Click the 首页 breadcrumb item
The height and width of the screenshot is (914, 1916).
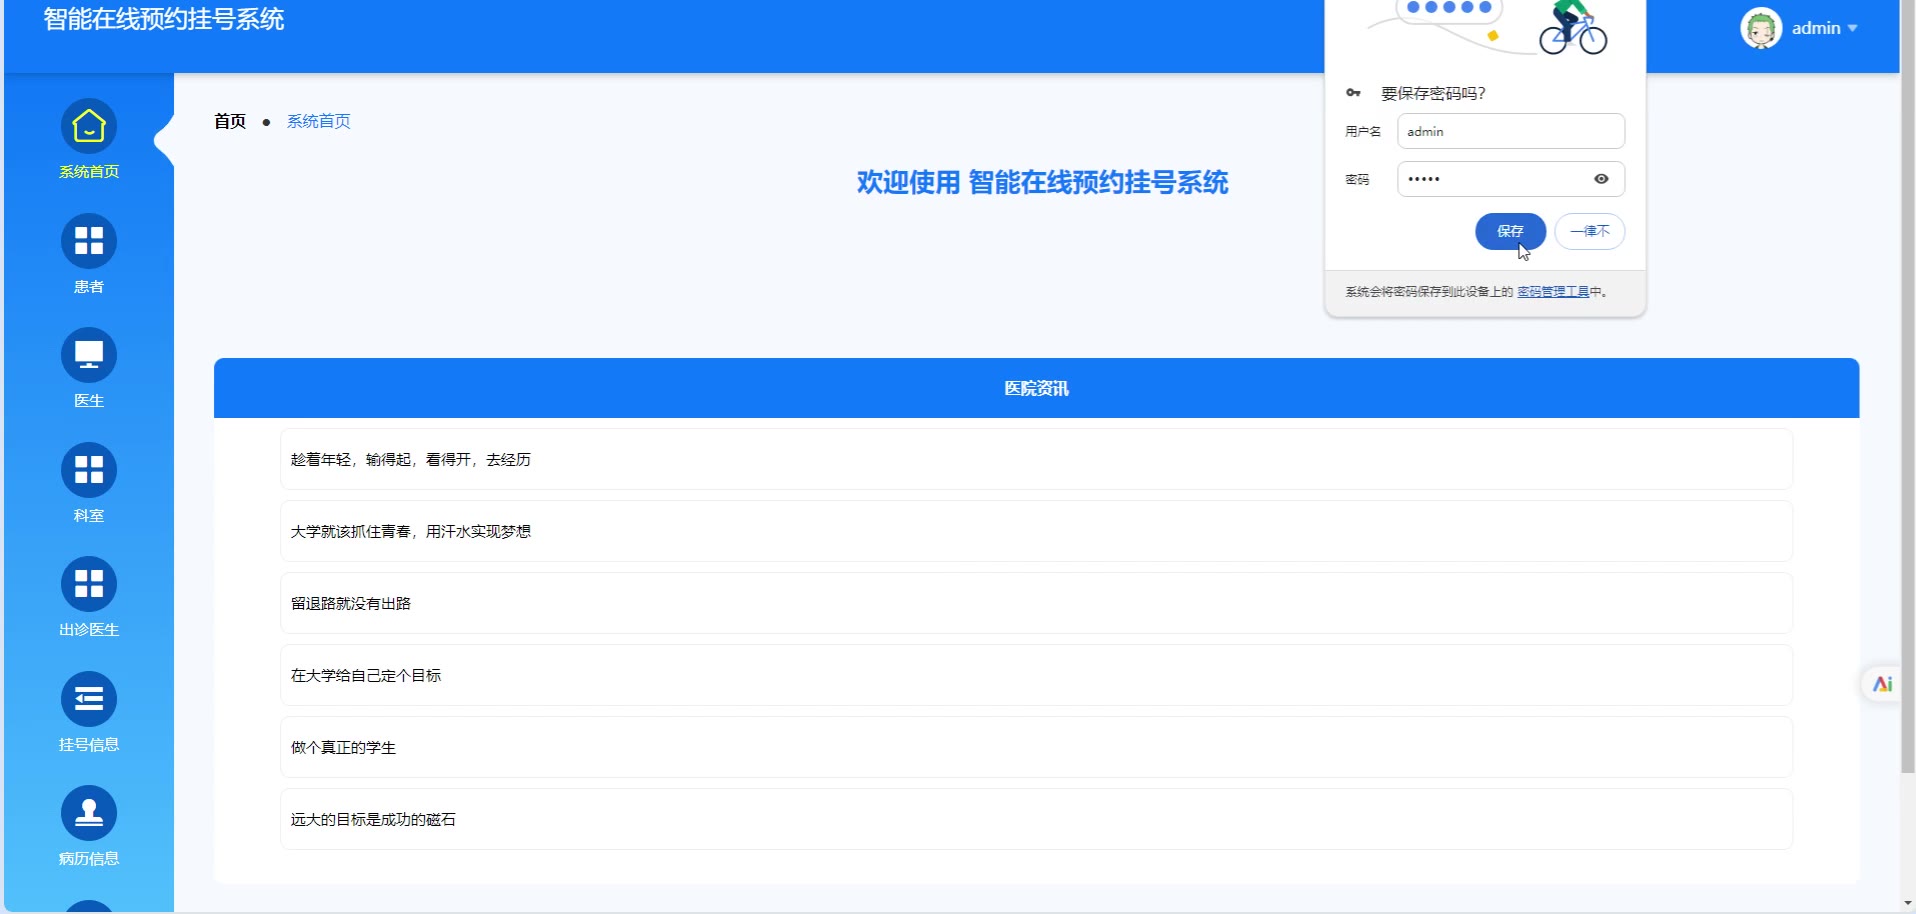pos(230,121)
